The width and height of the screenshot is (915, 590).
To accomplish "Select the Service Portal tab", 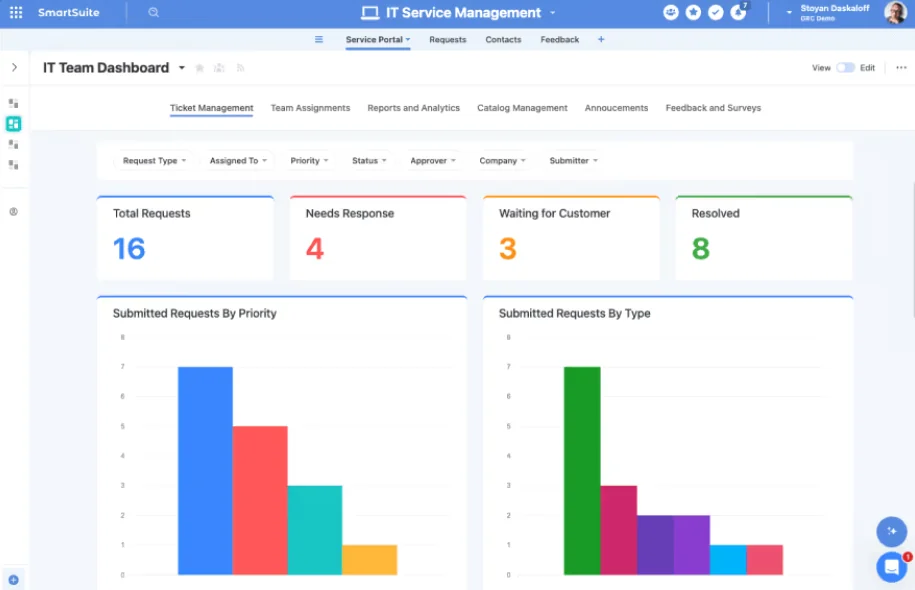I will 378,40.
